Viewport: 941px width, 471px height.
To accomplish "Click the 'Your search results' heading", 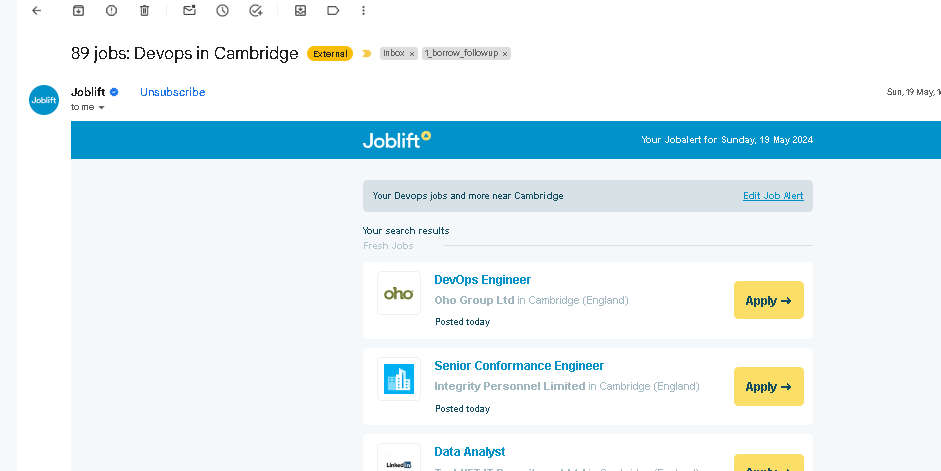I will click(406, 230).
